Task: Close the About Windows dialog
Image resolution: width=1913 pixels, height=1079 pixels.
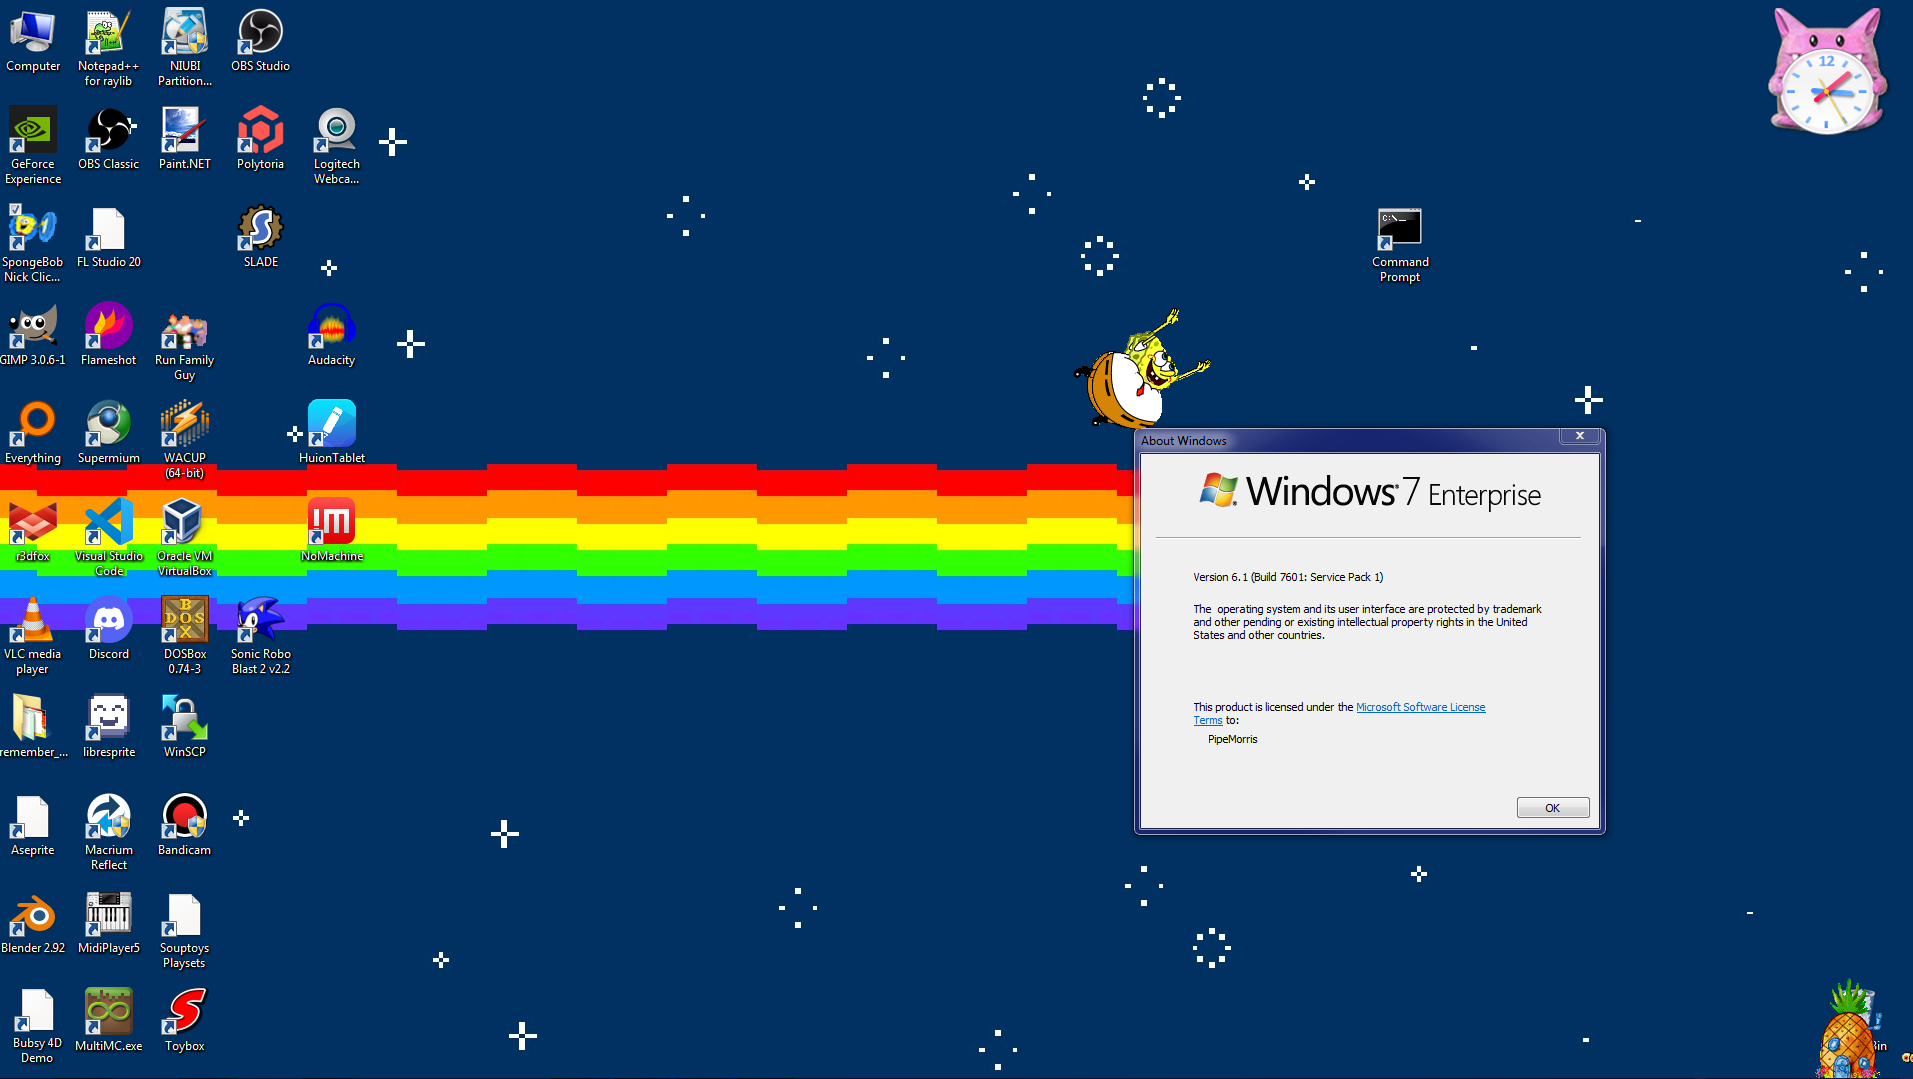Action: 1579,436
